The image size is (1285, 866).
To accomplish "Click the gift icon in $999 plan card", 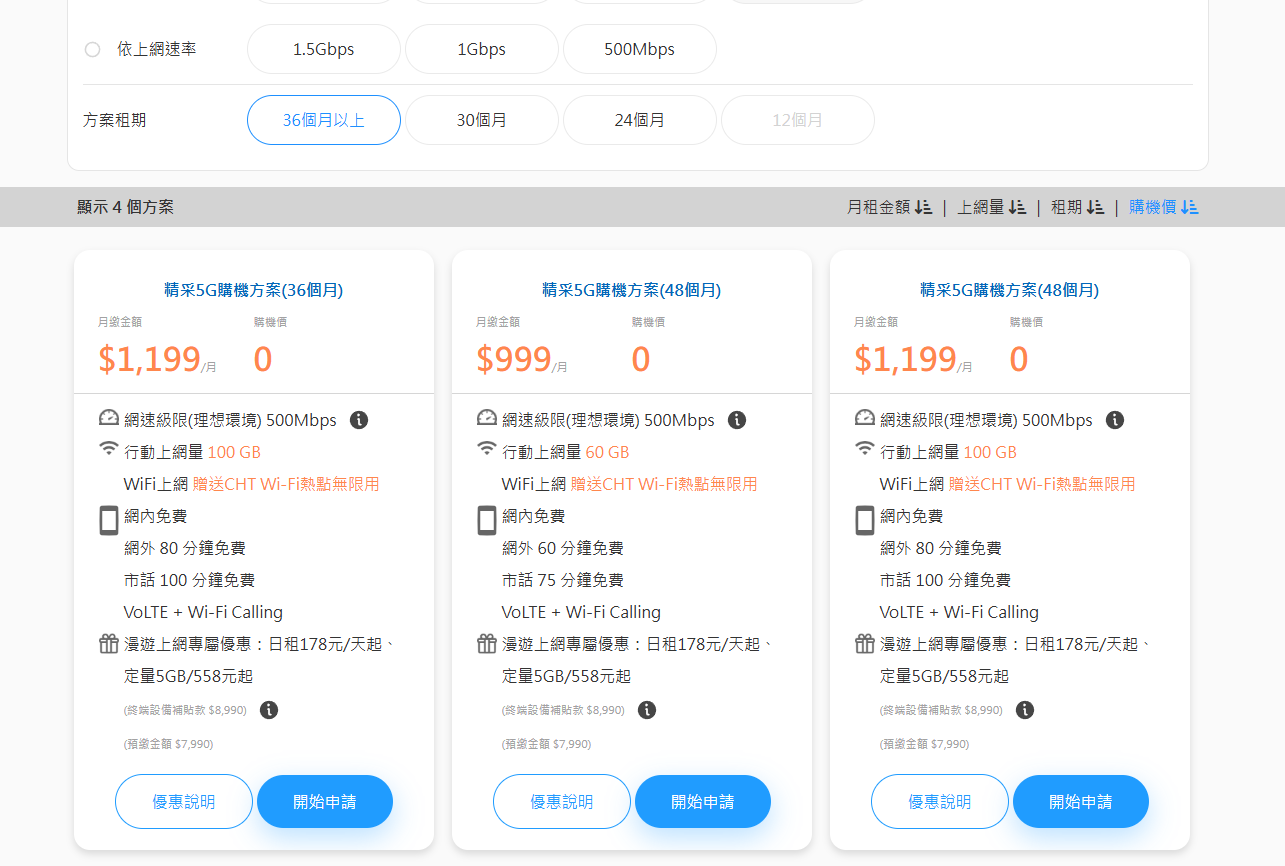I will (487, 643).
